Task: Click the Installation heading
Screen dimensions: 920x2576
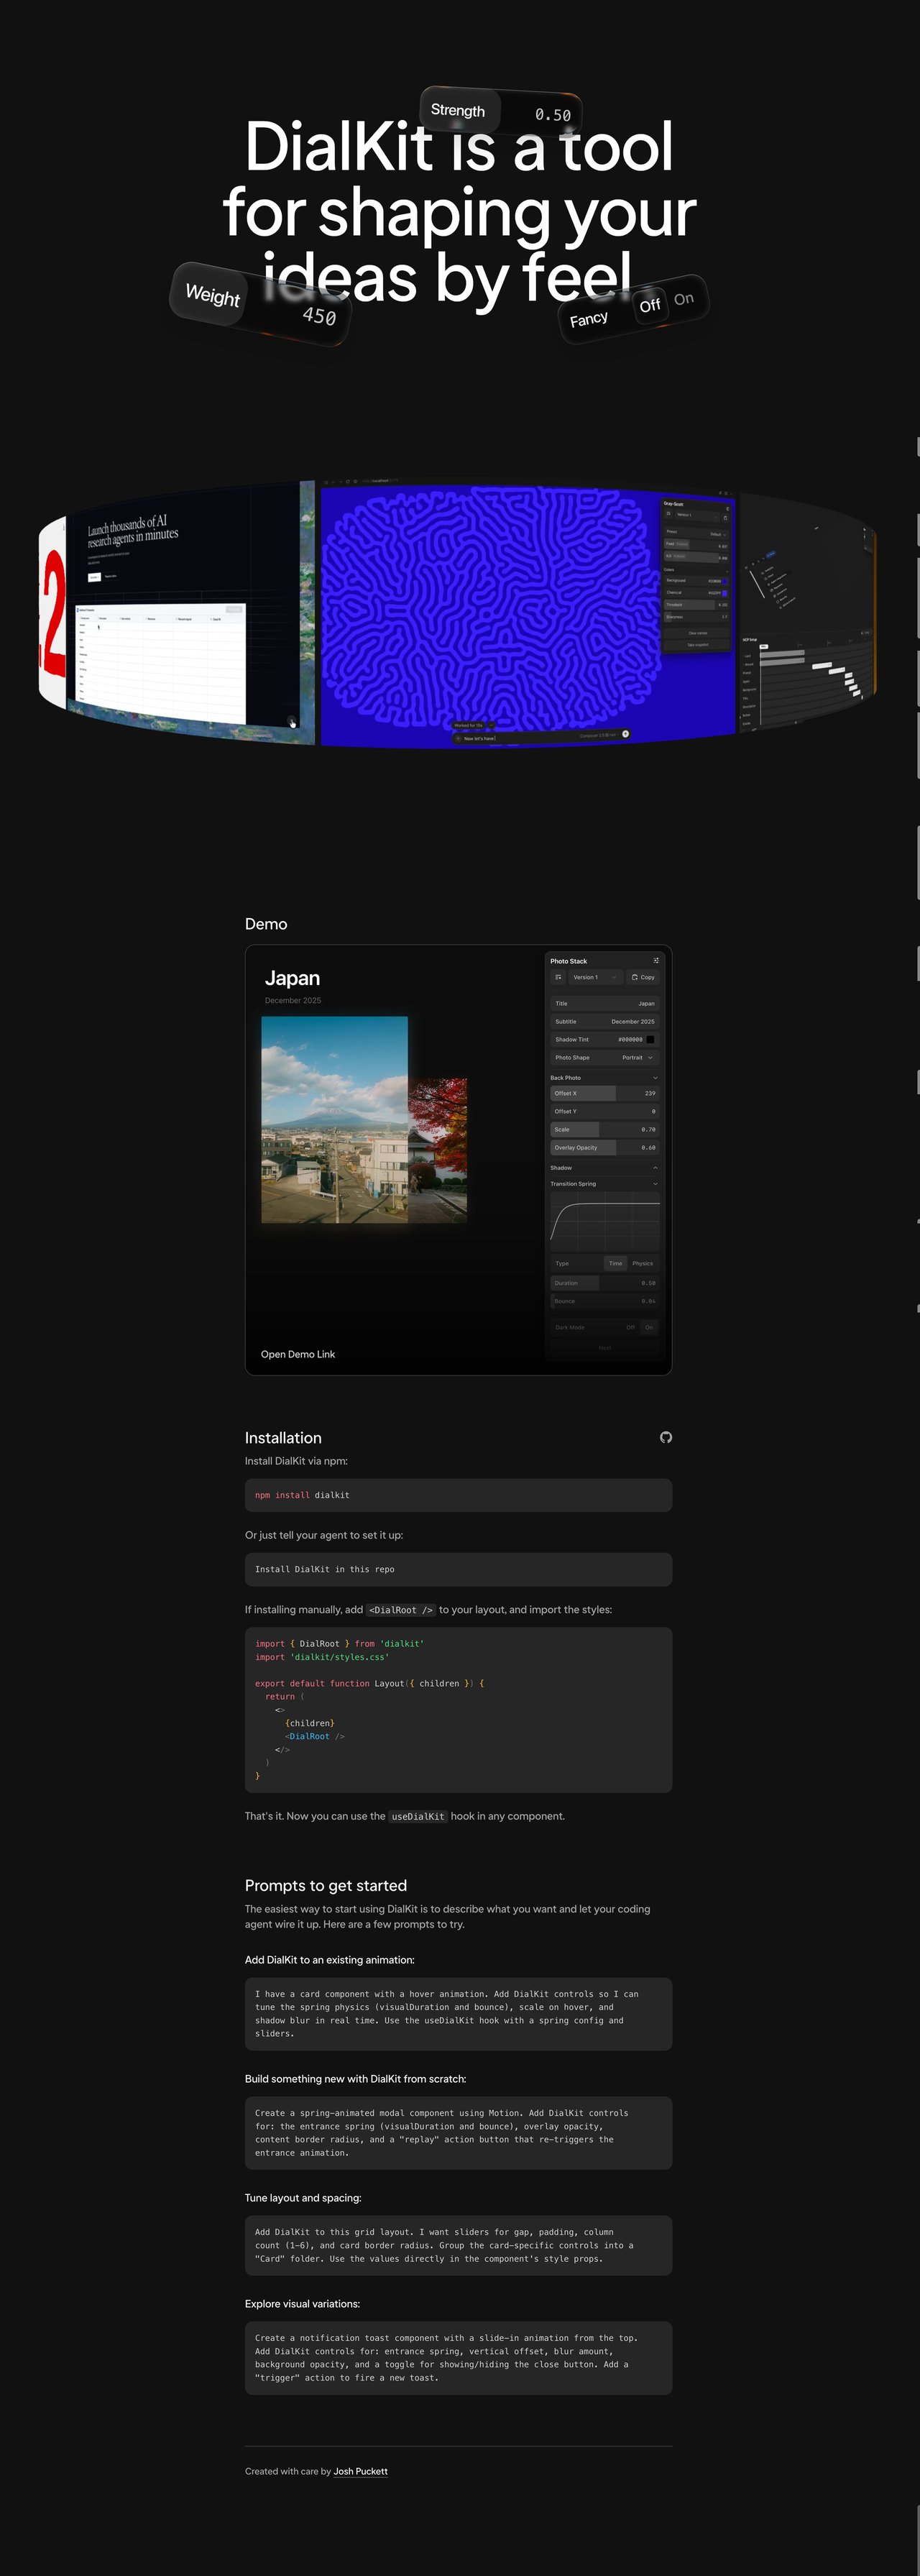Action: coord(283,1438)
